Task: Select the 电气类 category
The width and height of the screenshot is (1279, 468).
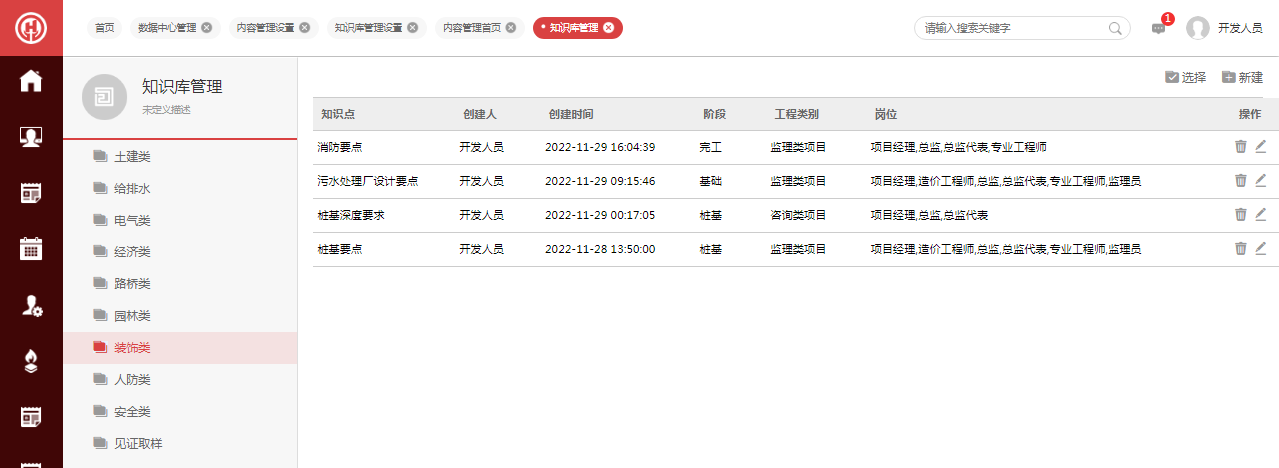Action: tap(180, 220)
